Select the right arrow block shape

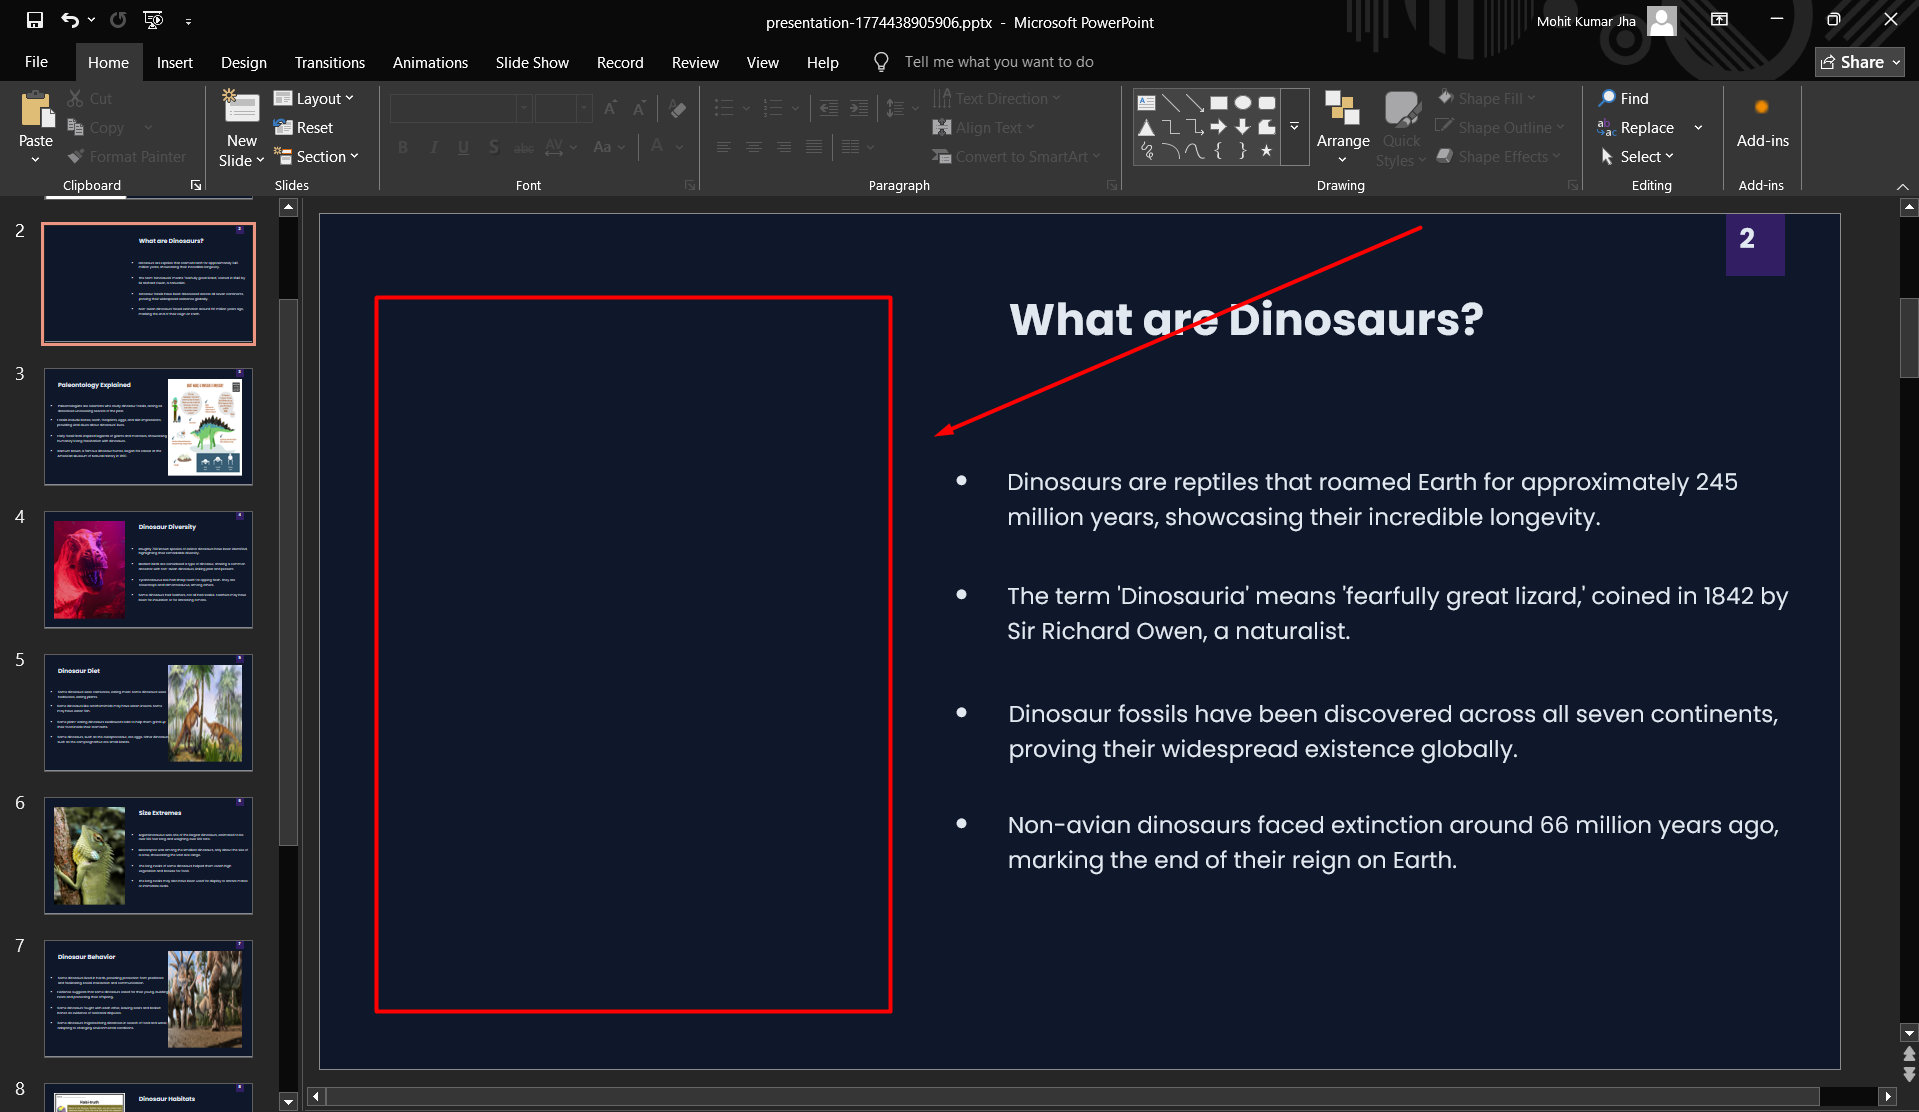point(1219,127)
